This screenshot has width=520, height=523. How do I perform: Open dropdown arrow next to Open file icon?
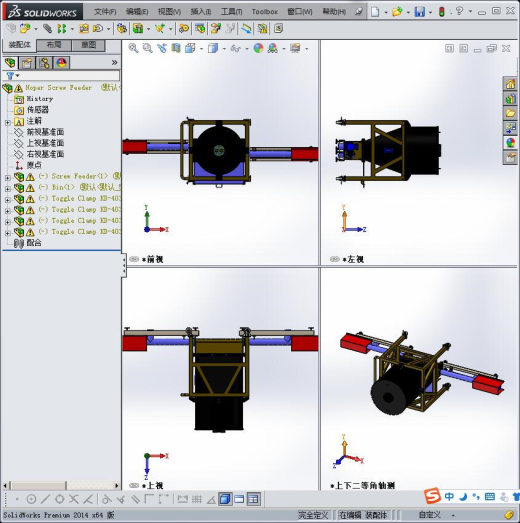pos(408,13)
